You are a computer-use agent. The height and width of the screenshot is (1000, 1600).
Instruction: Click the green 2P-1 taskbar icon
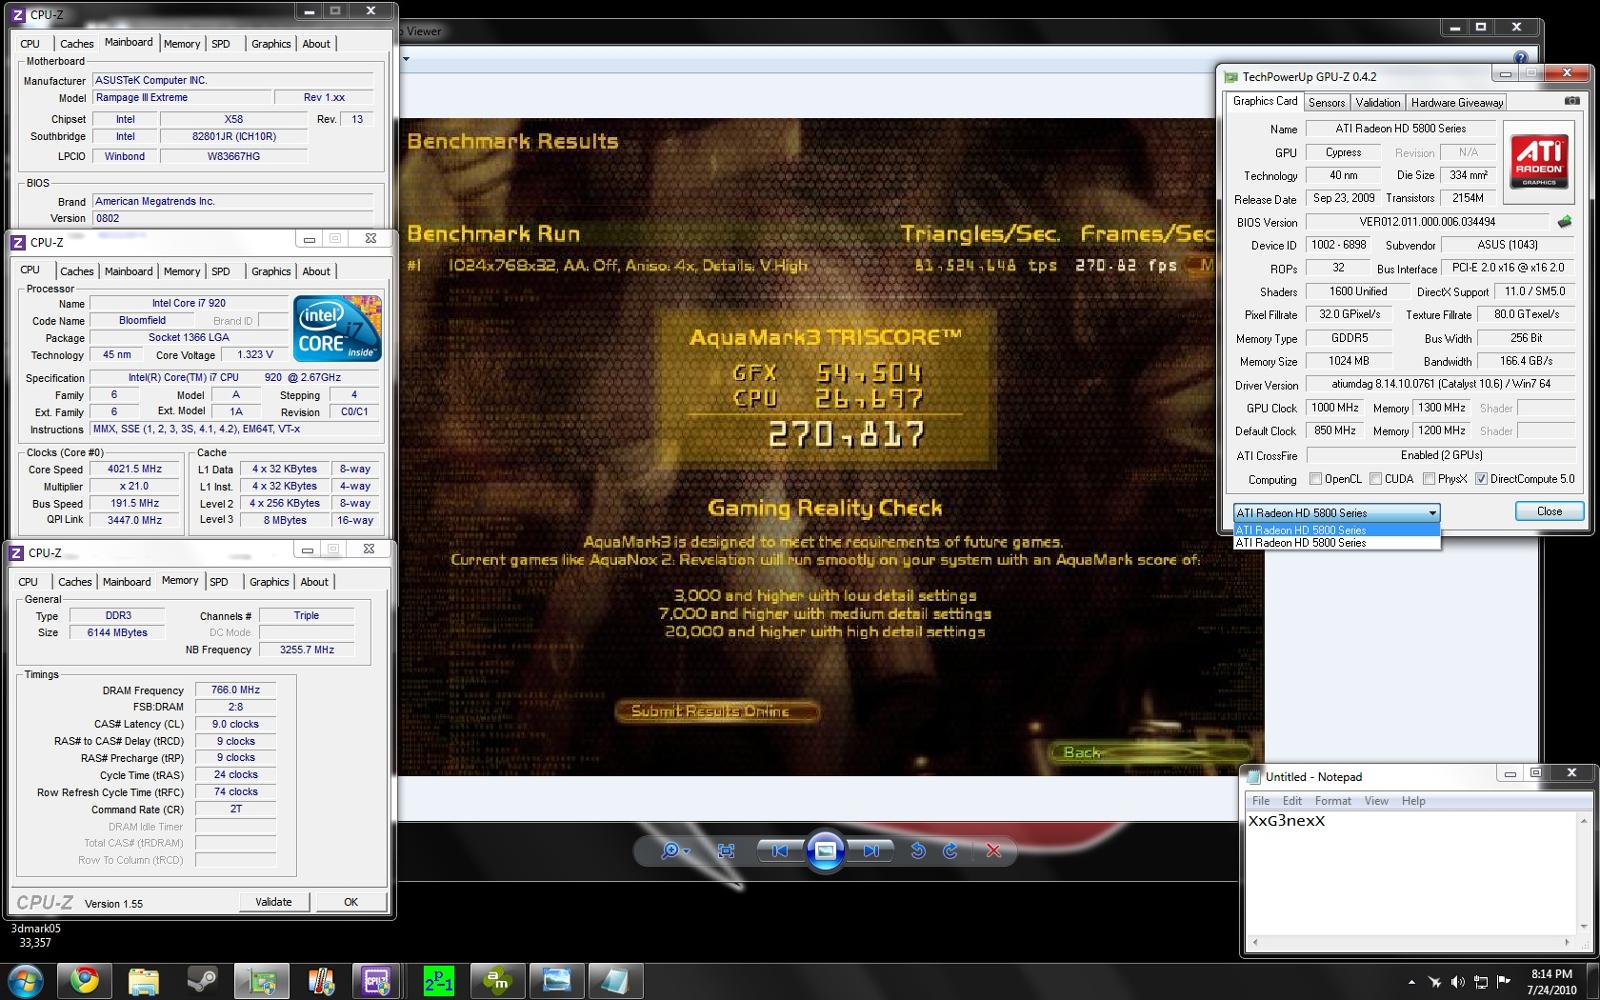point(438,981)
